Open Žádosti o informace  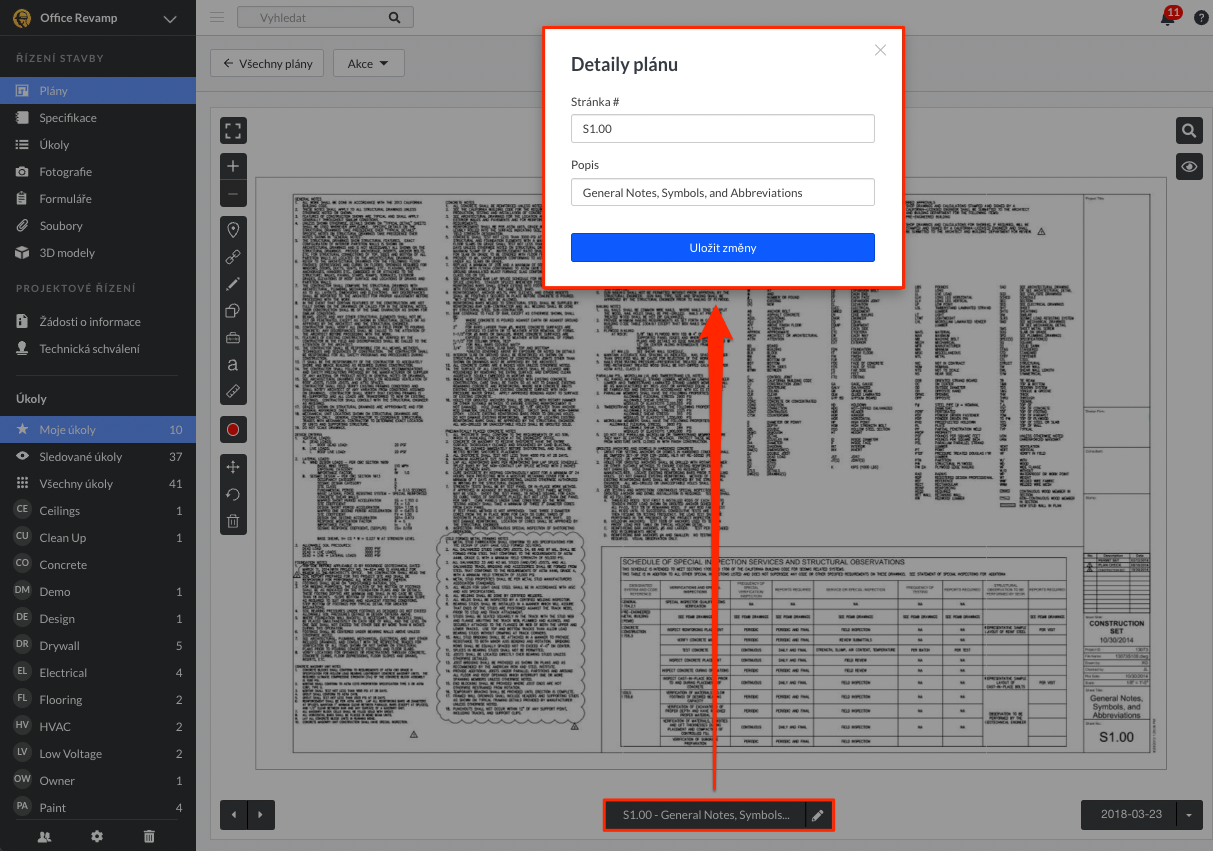click(x=98, y=321)
